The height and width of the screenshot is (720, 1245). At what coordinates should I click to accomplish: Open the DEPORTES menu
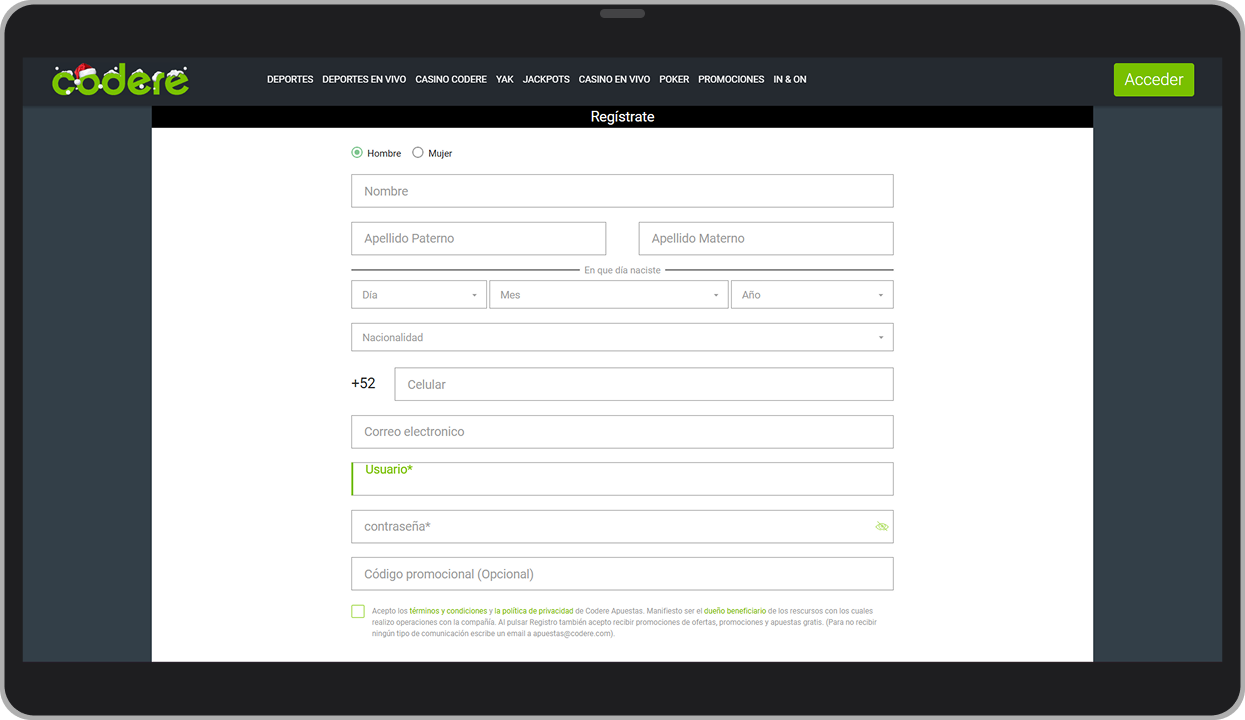(x=289, y=79)
